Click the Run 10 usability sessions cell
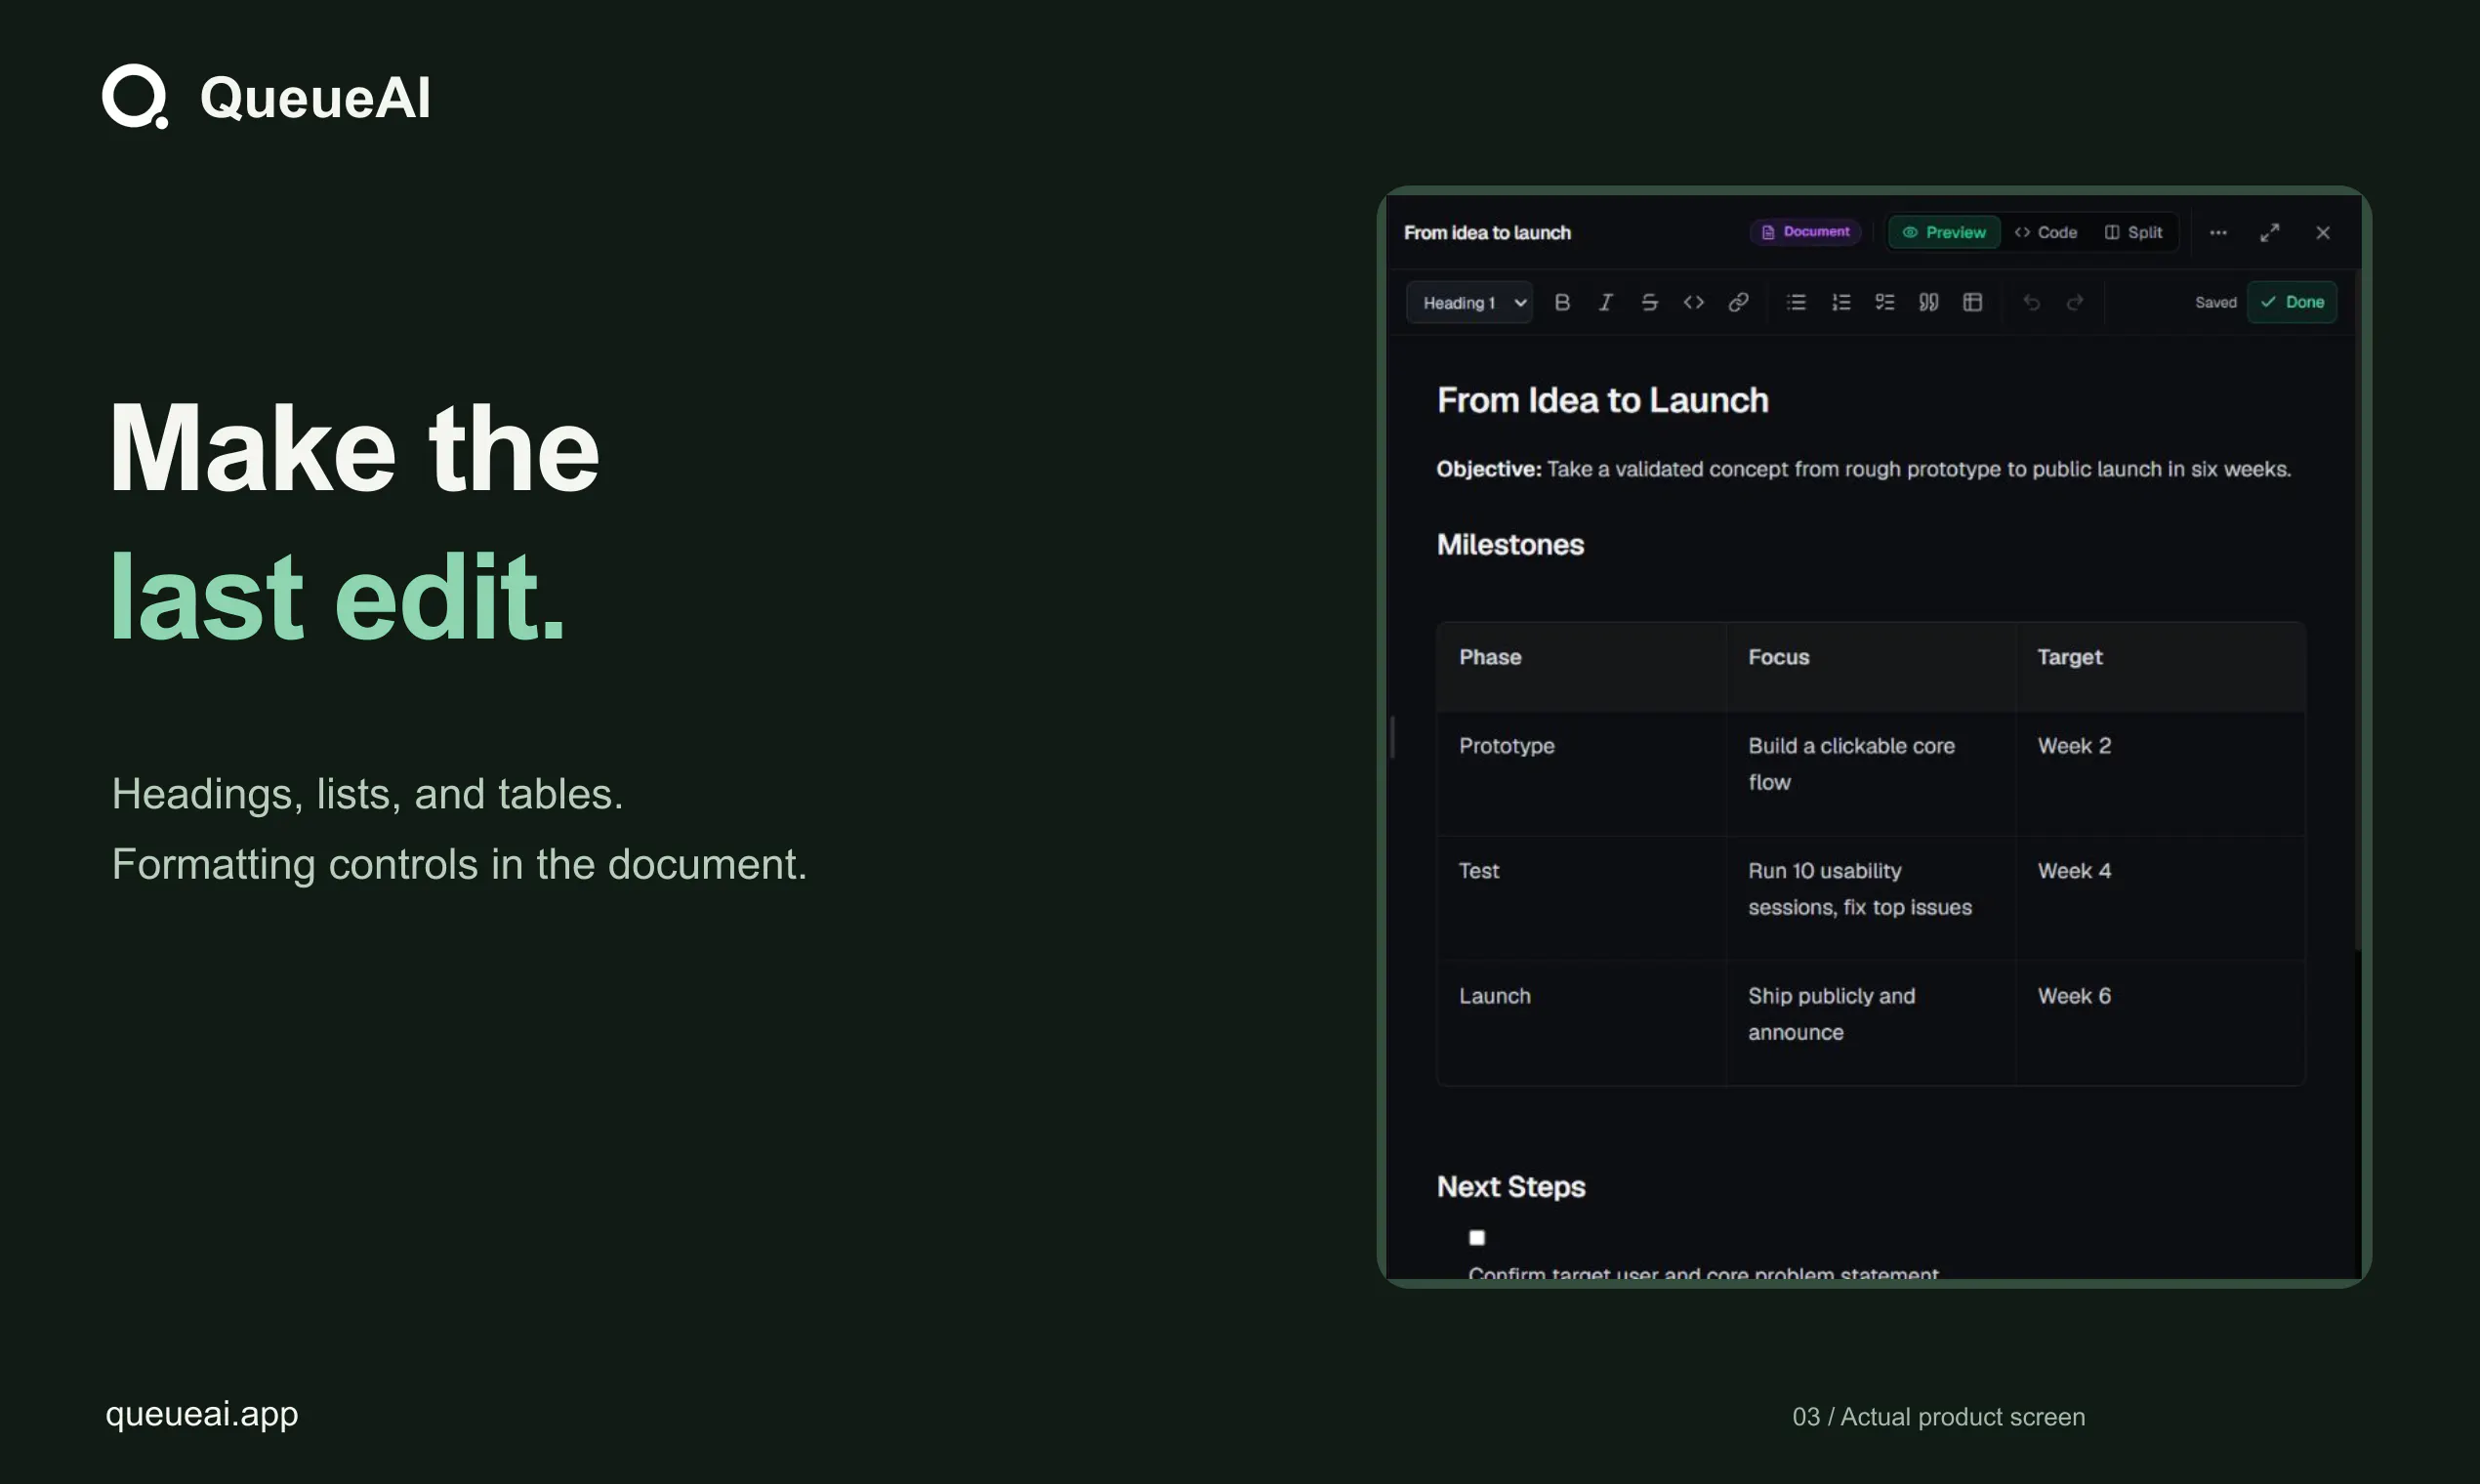 point(1871,898)
